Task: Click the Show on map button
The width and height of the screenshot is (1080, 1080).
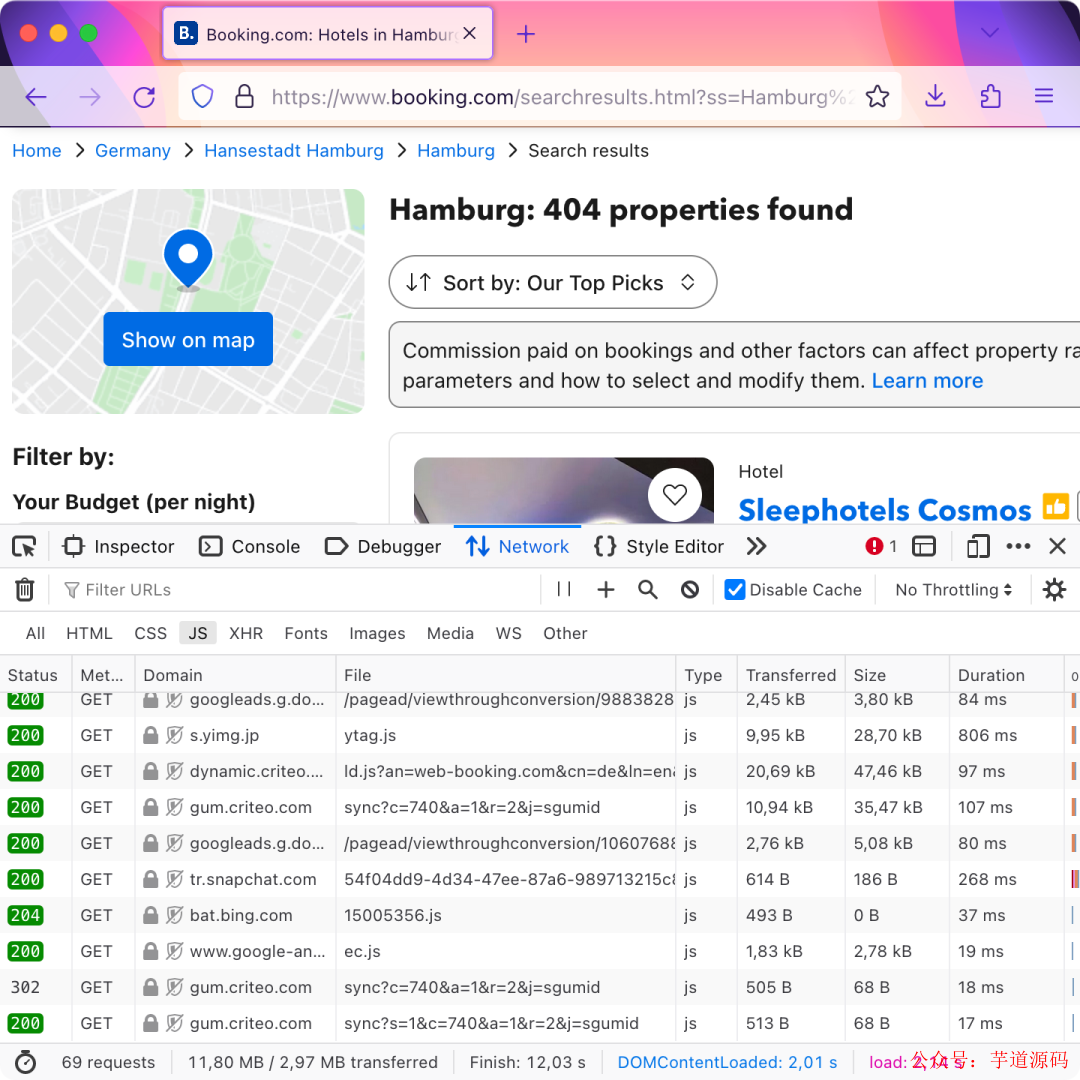Action: 188,340
